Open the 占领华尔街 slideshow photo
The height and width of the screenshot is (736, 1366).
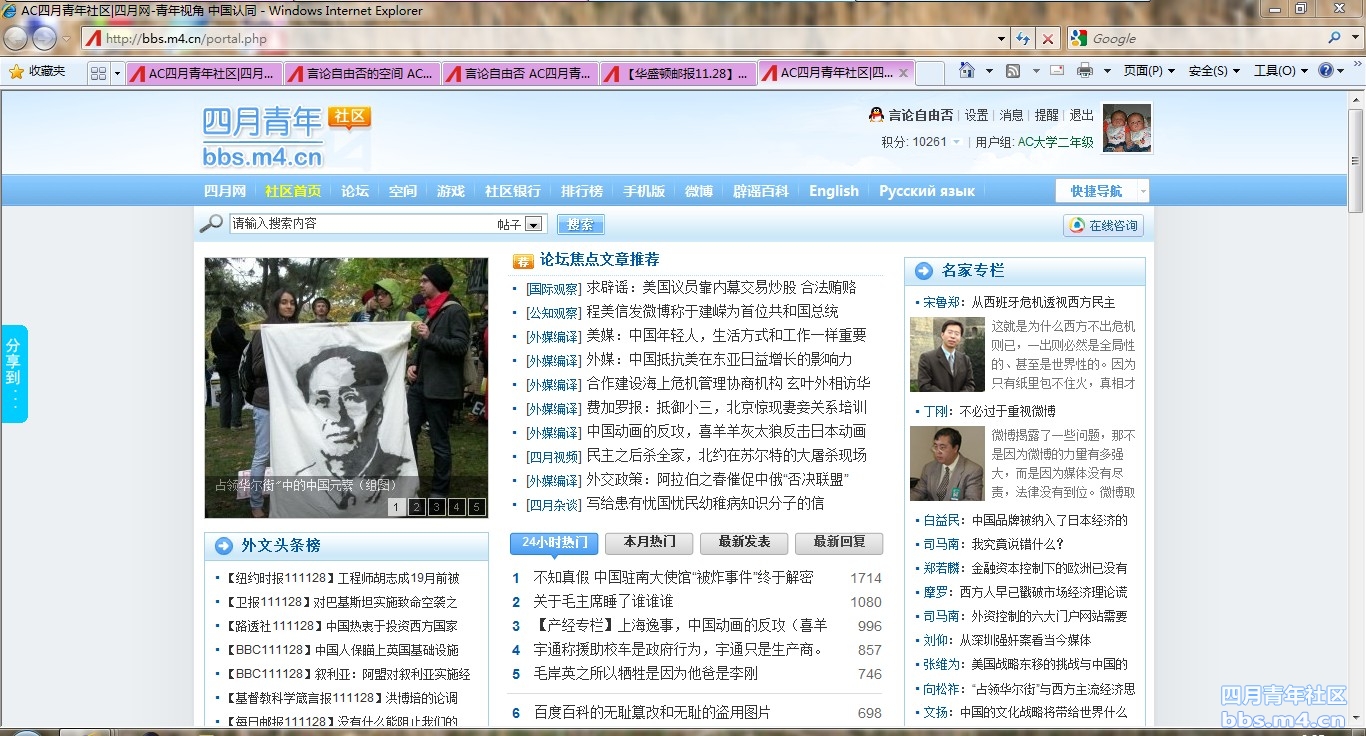(x=346, y=388)
